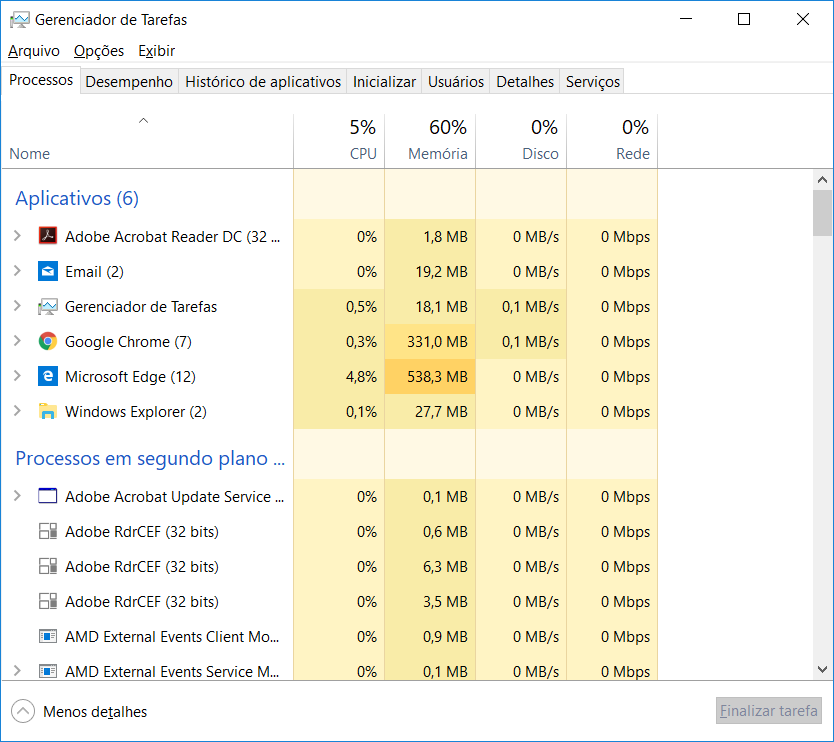Click the Microsoft Edge icon
Image resolution: width=834 pixels, height=742 pixels.
48,376
